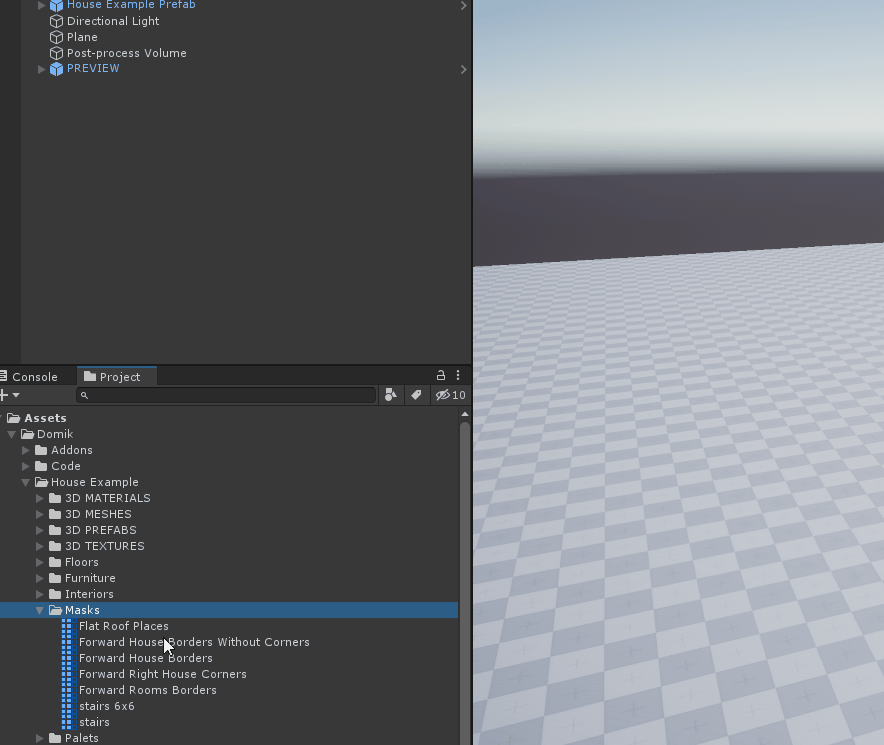The width and height of the screenshot is (884, 745).
Task: Select the Furniture folder
Action: pos(90,578)
